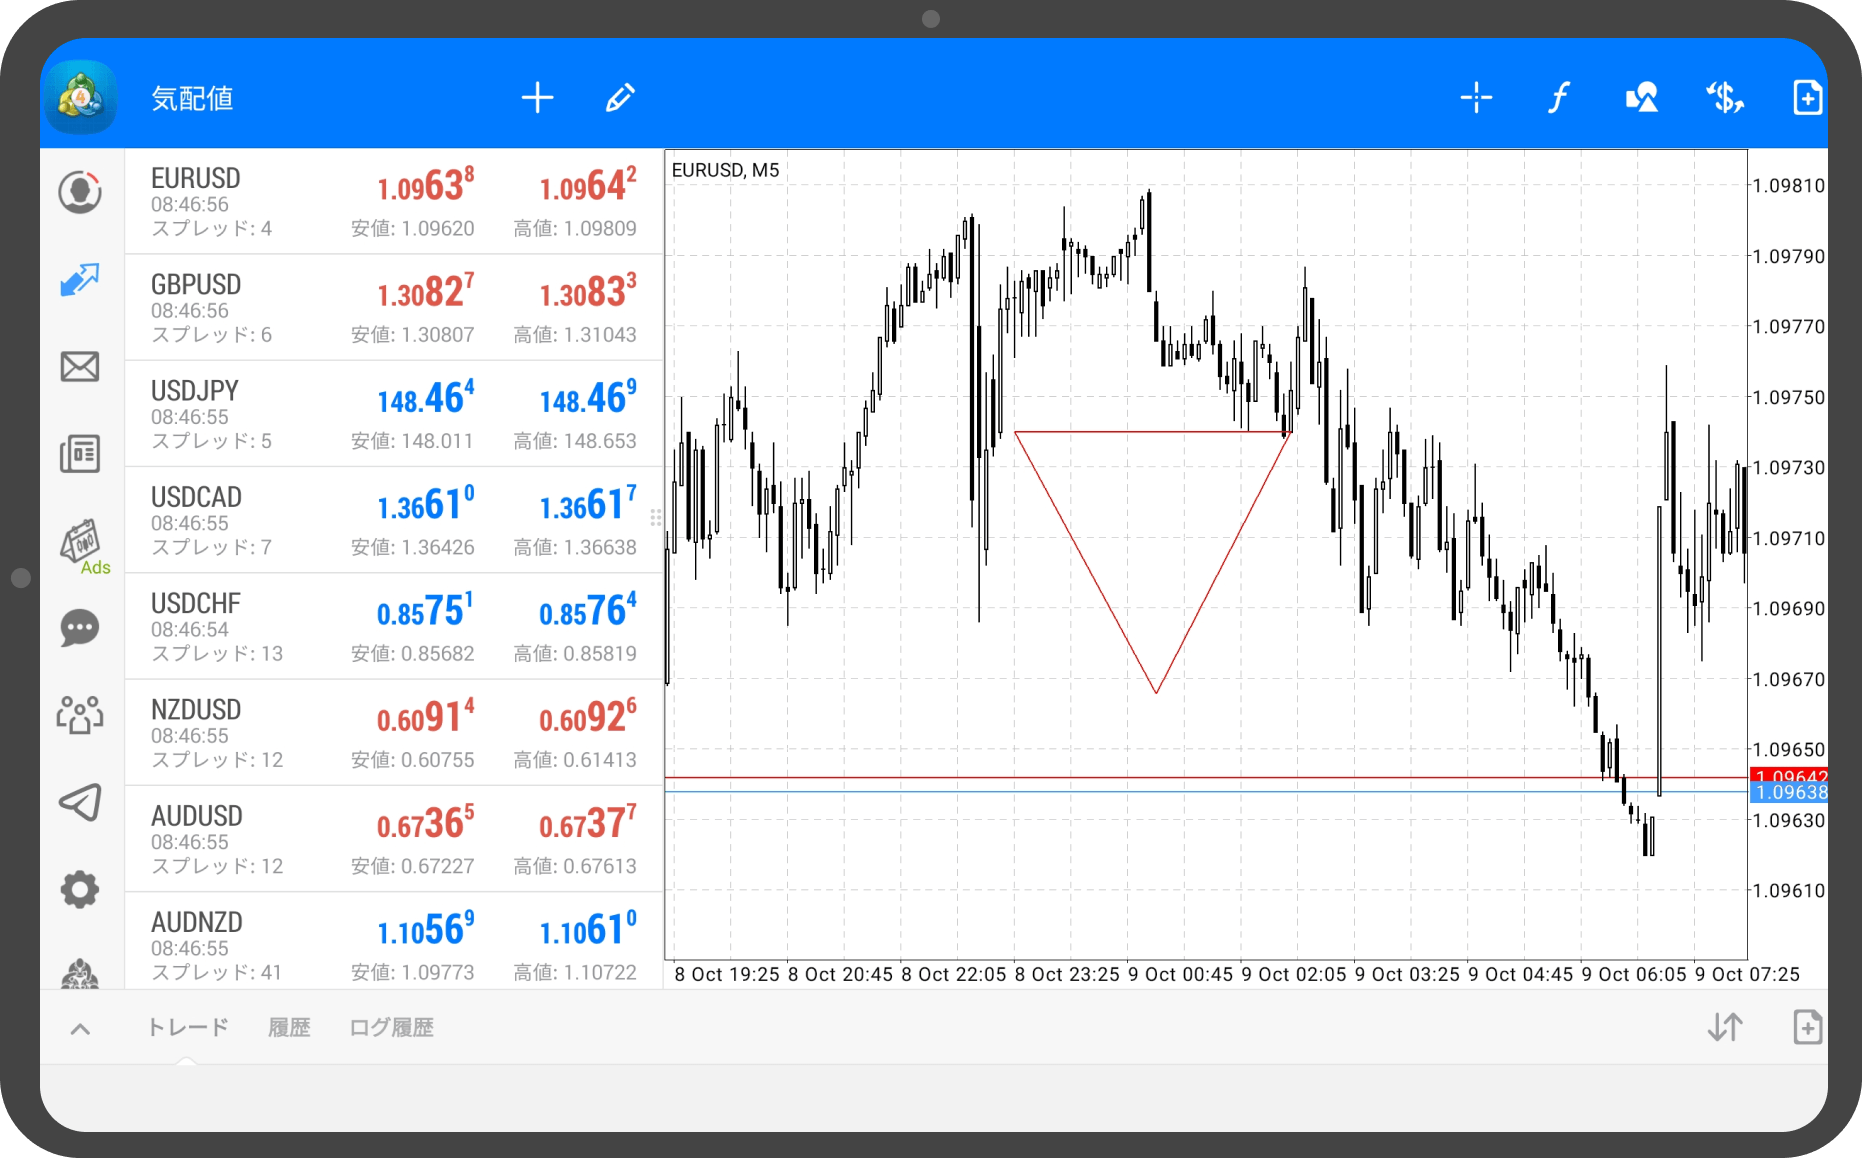This screenshot has height=1158, width=1862.
Task: Click the red triangle object on chart
Action: tap(1152, 432)
